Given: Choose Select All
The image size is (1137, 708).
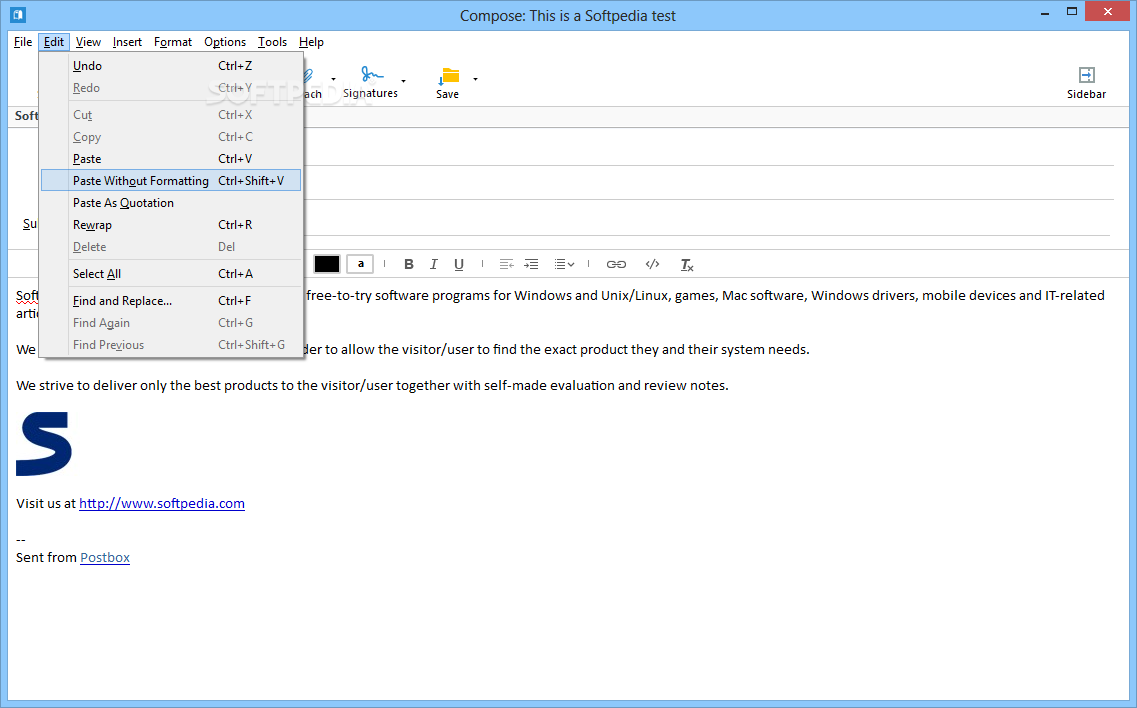Looking at the screenshot, I should click(x=171, y=273).
